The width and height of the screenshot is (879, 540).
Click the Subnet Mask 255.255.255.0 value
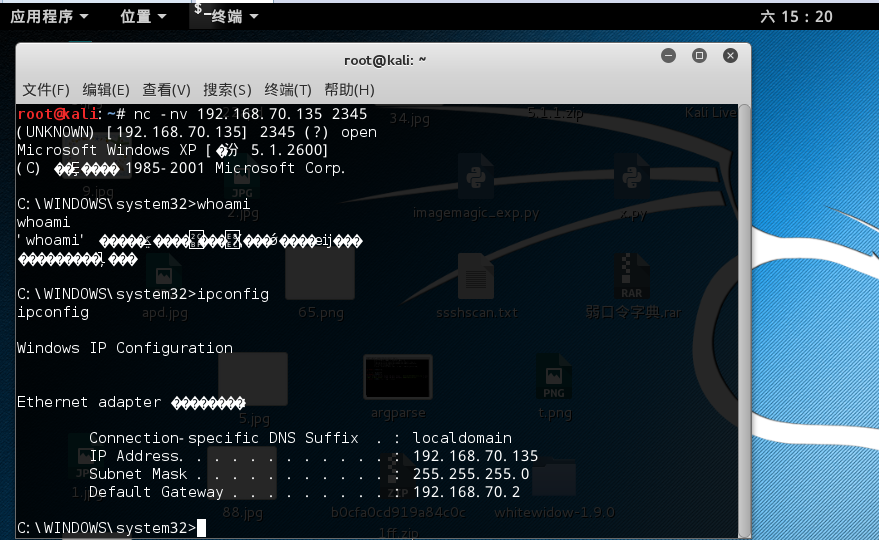pos(471,474)
